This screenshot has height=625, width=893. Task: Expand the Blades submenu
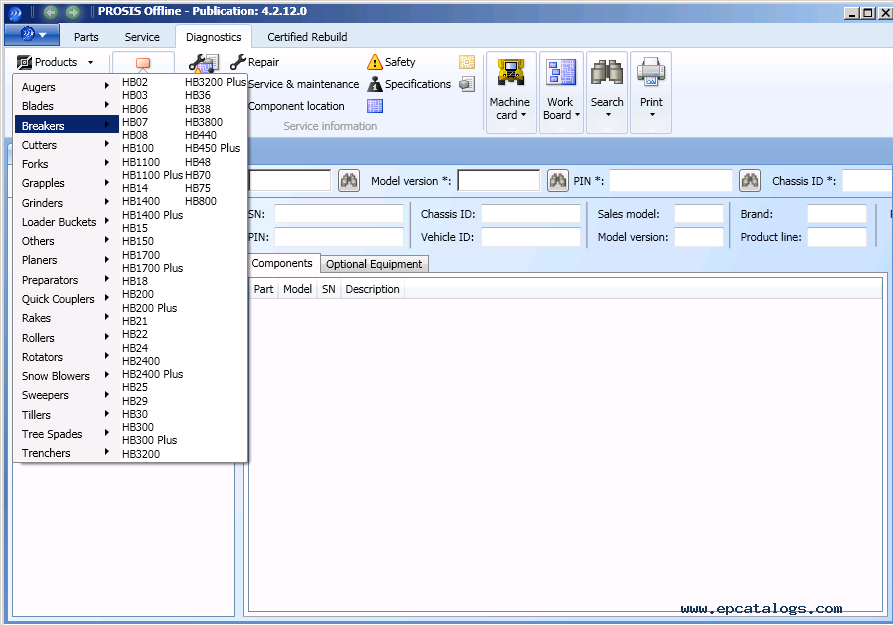click(x=67, y=106)
